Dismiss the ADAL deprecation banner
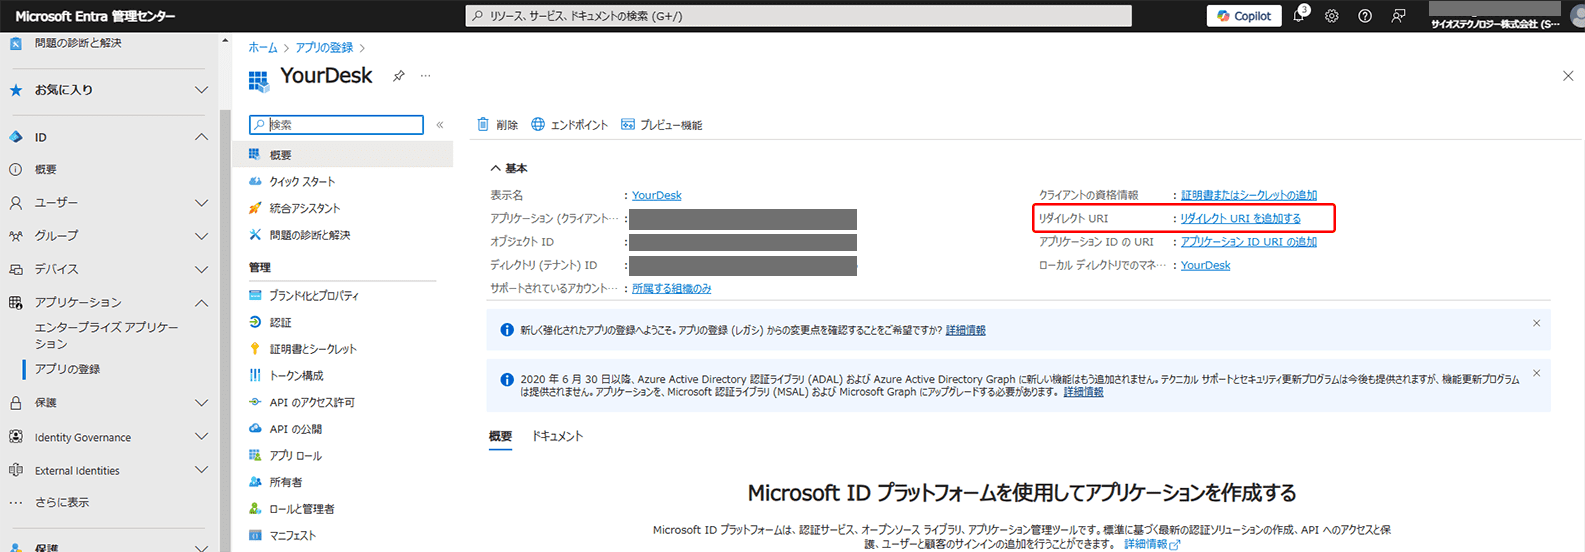The image size is (1585, 552). click(x=1537, y=373)
